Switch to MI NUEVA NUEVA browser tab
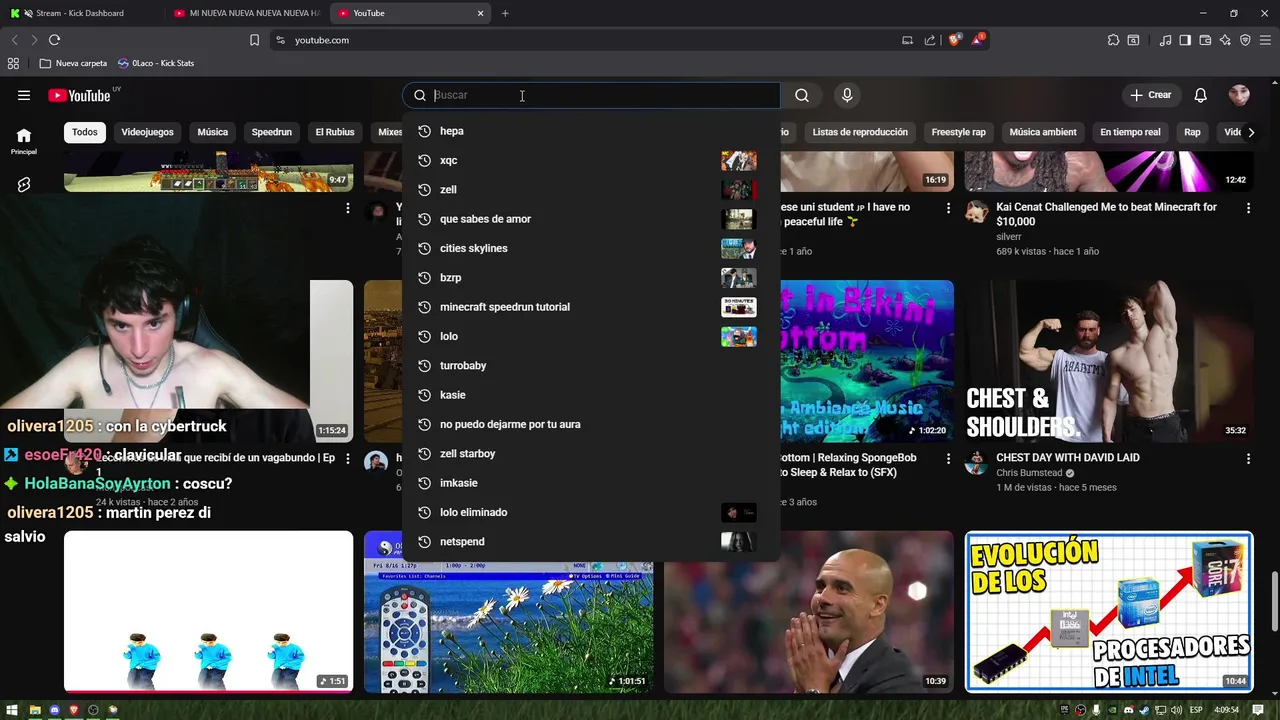The height and width of the screenshot is (720, 1280). (x=247, y=13)
